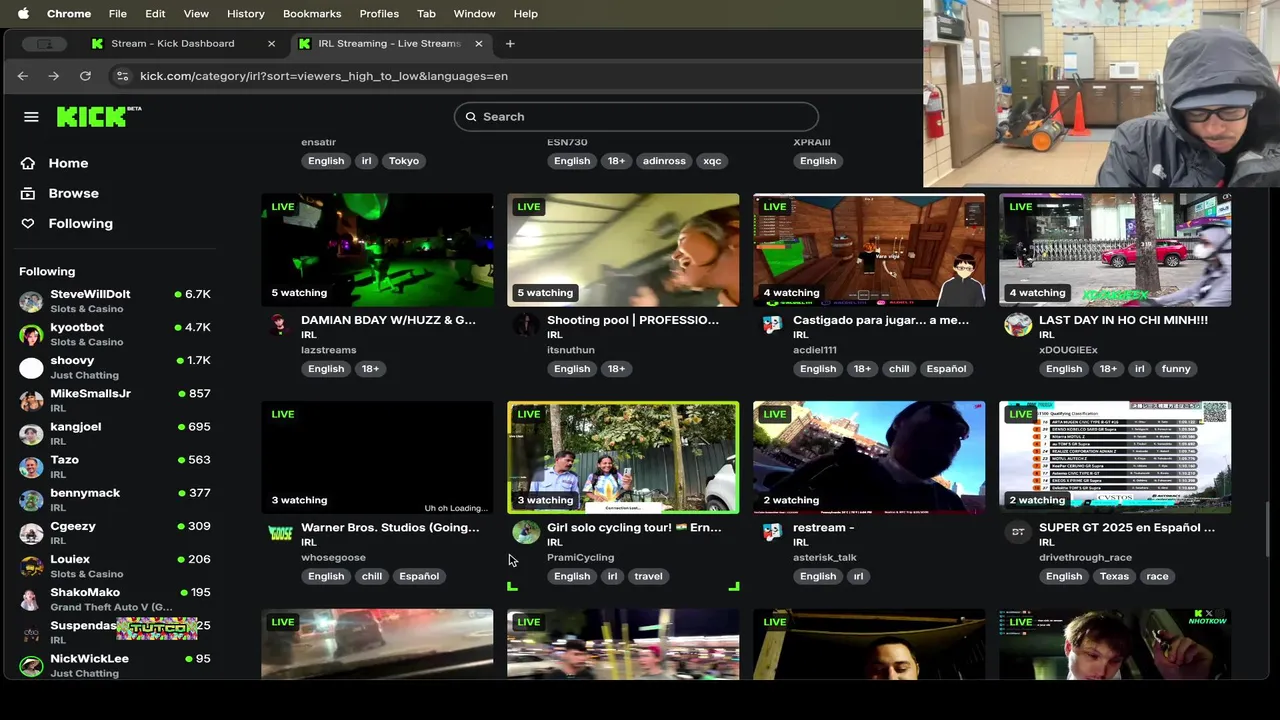Click the race tag

(x=1157, y=576)
